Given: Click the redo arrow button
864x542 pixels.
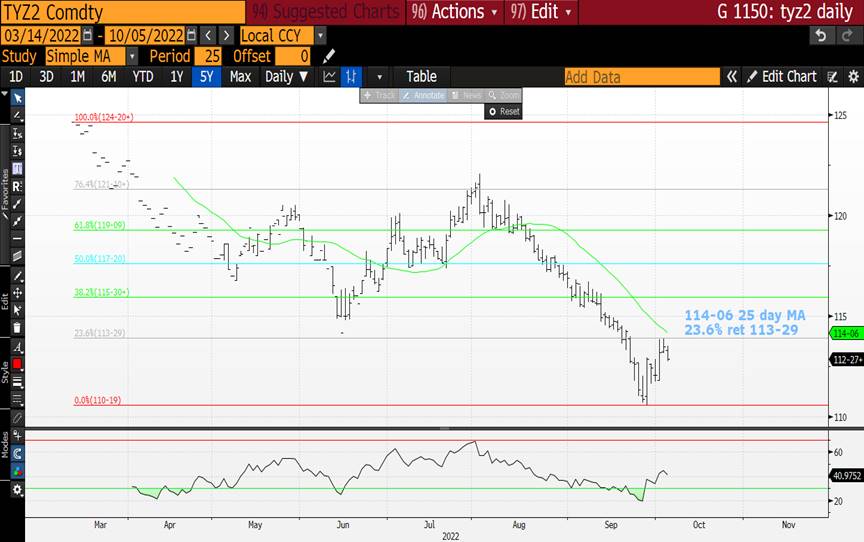Looking at the screenshot, I should (847, 36).
